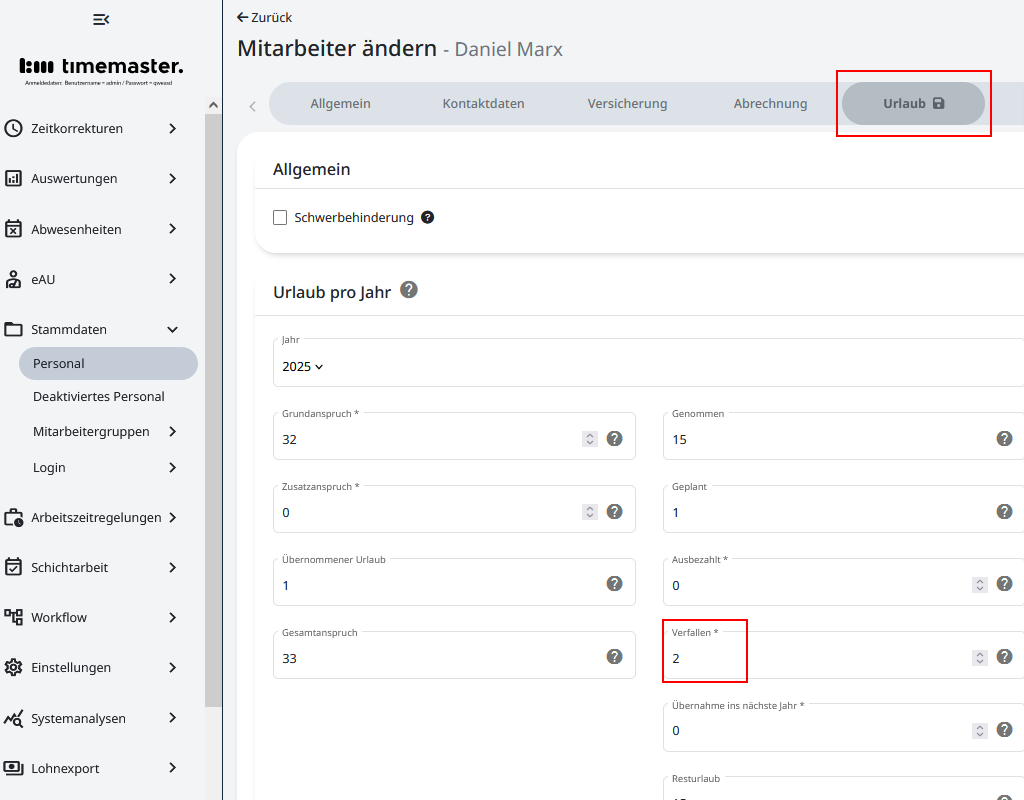Image resolution: width=1024 pixels, height=800 pixels.
Task: Collapse the sidebar with the hamburger icon
Action: (x=100, y=19)
